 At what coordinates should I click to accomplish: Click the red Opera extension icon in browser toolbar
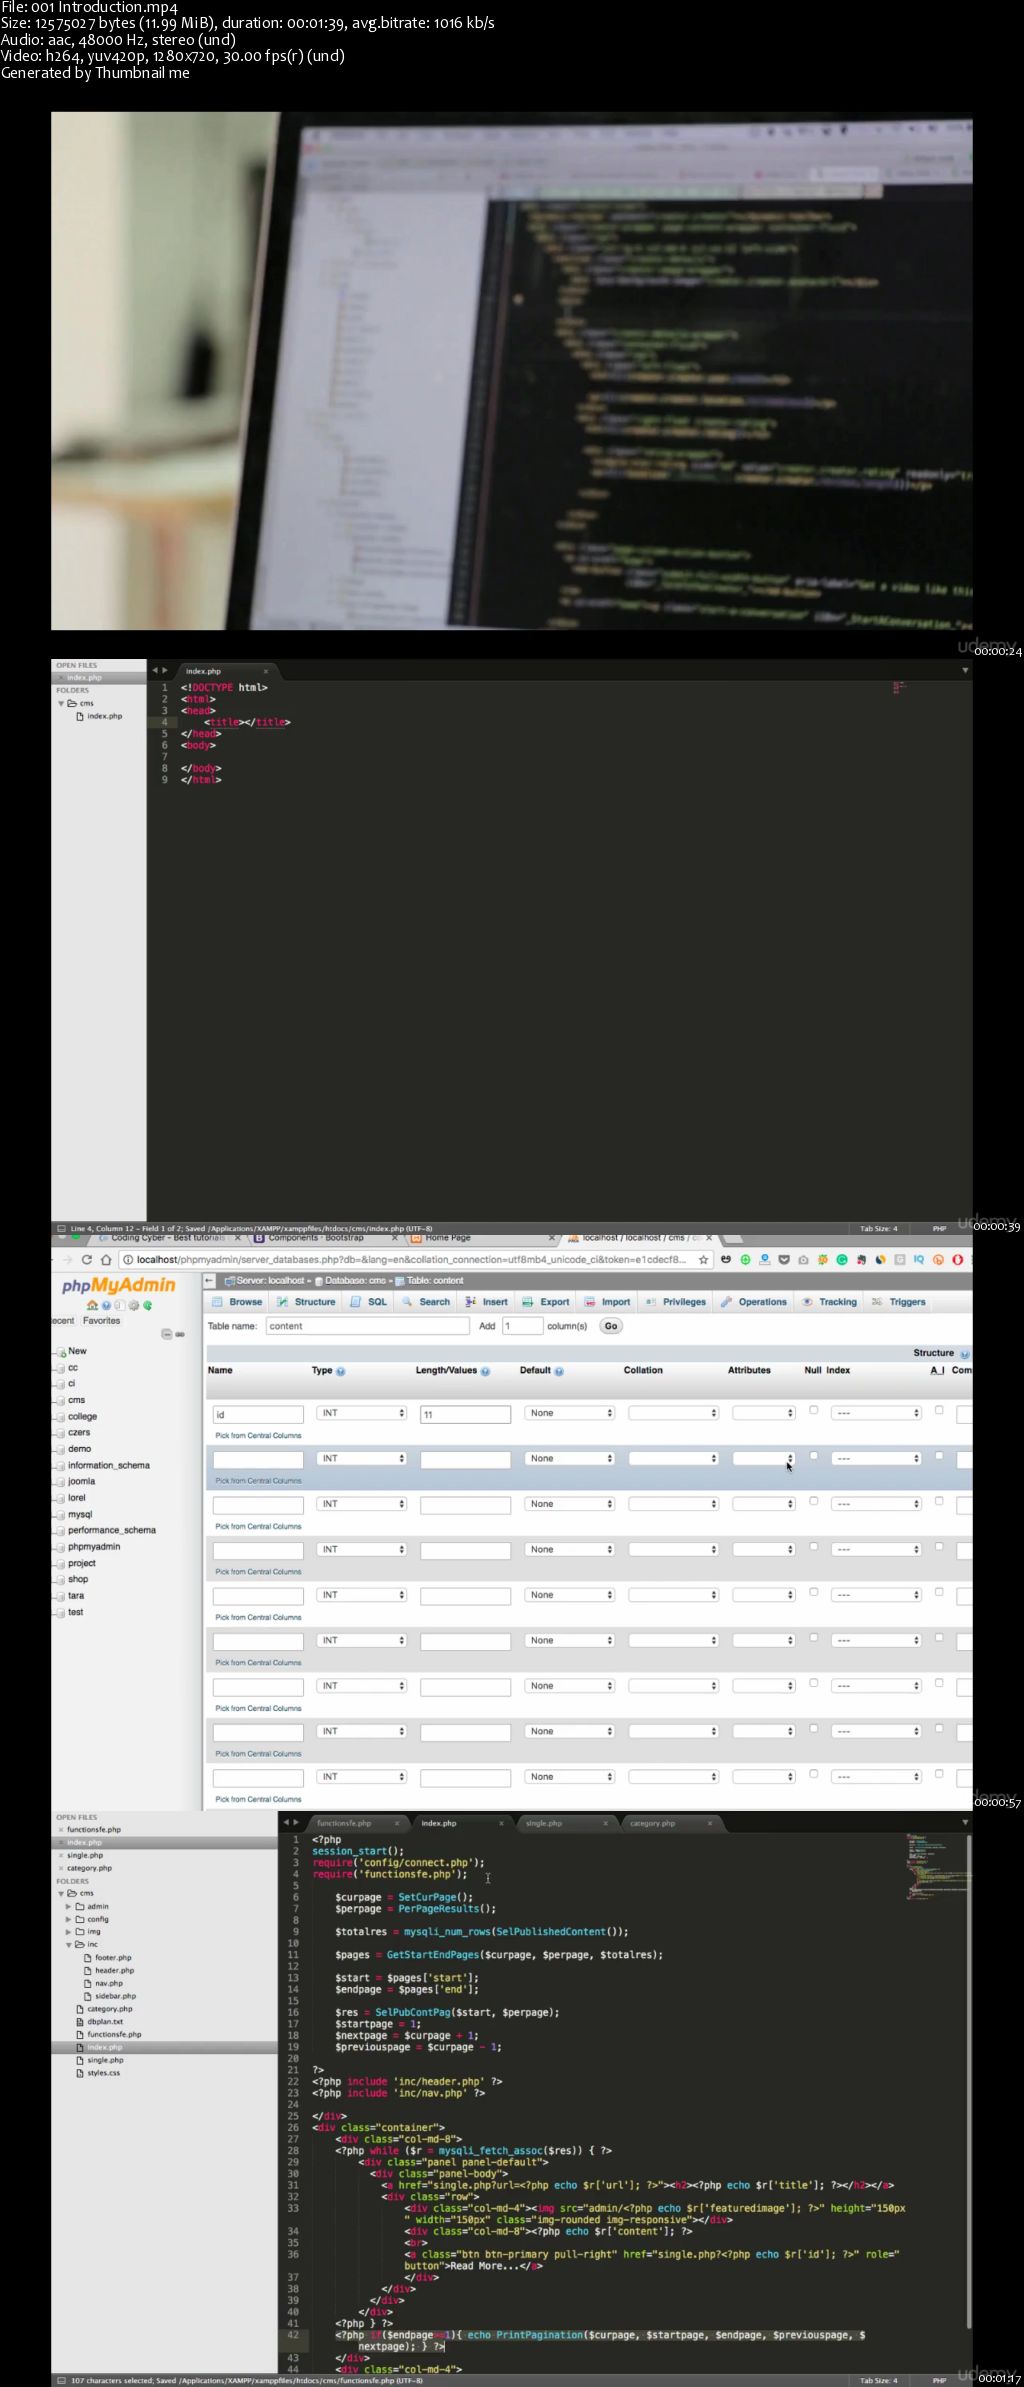pos(957,1259)
